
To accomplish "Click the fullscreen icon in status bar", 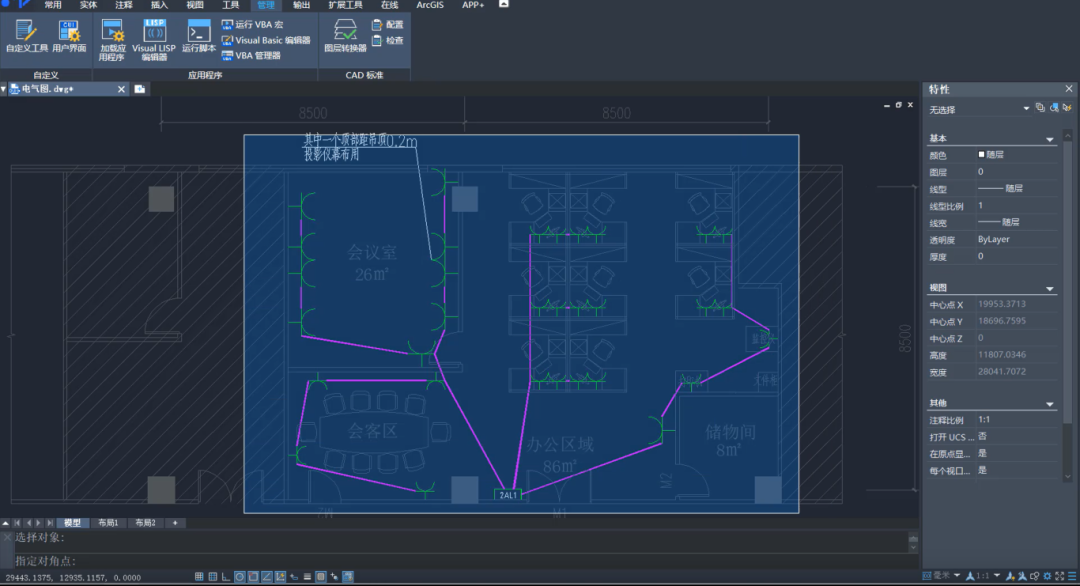I will click(x=1059, y=576).
